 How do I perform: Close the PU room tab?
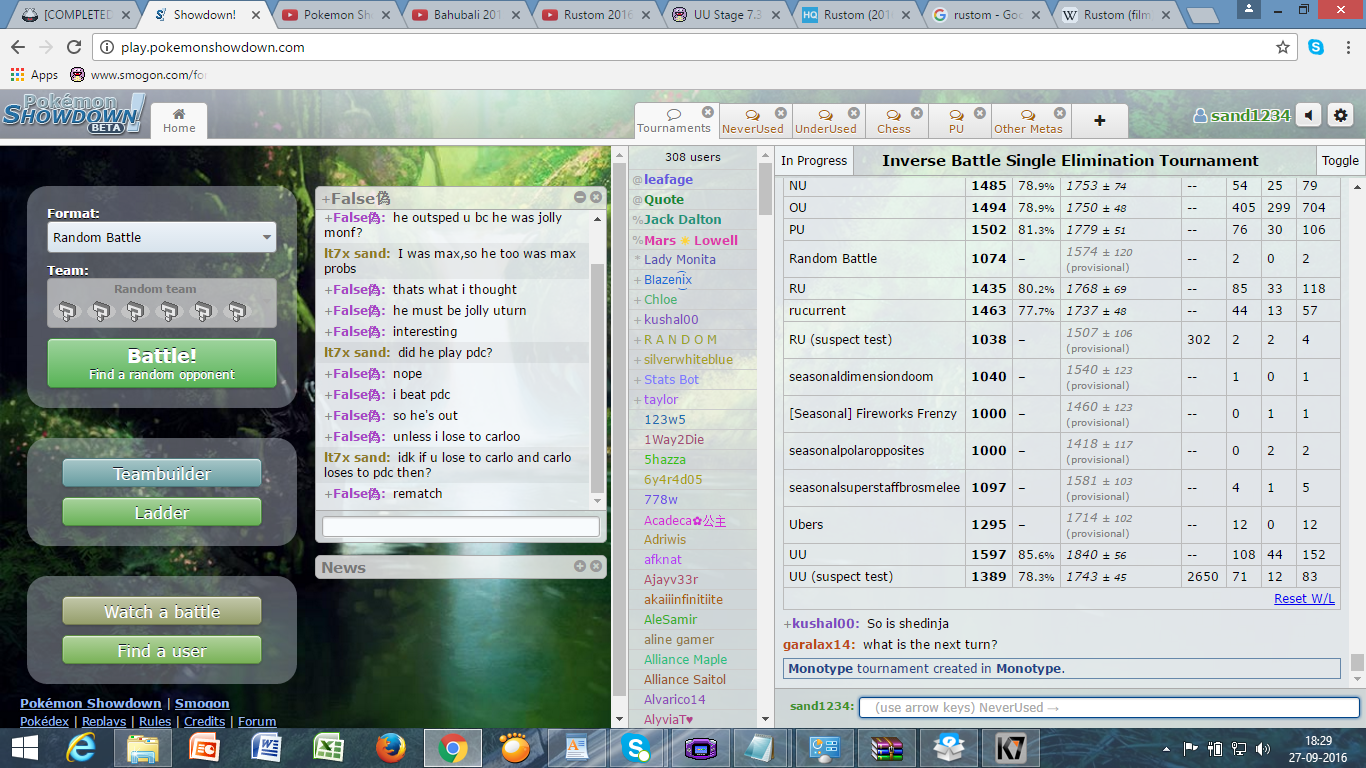[980, 113]
